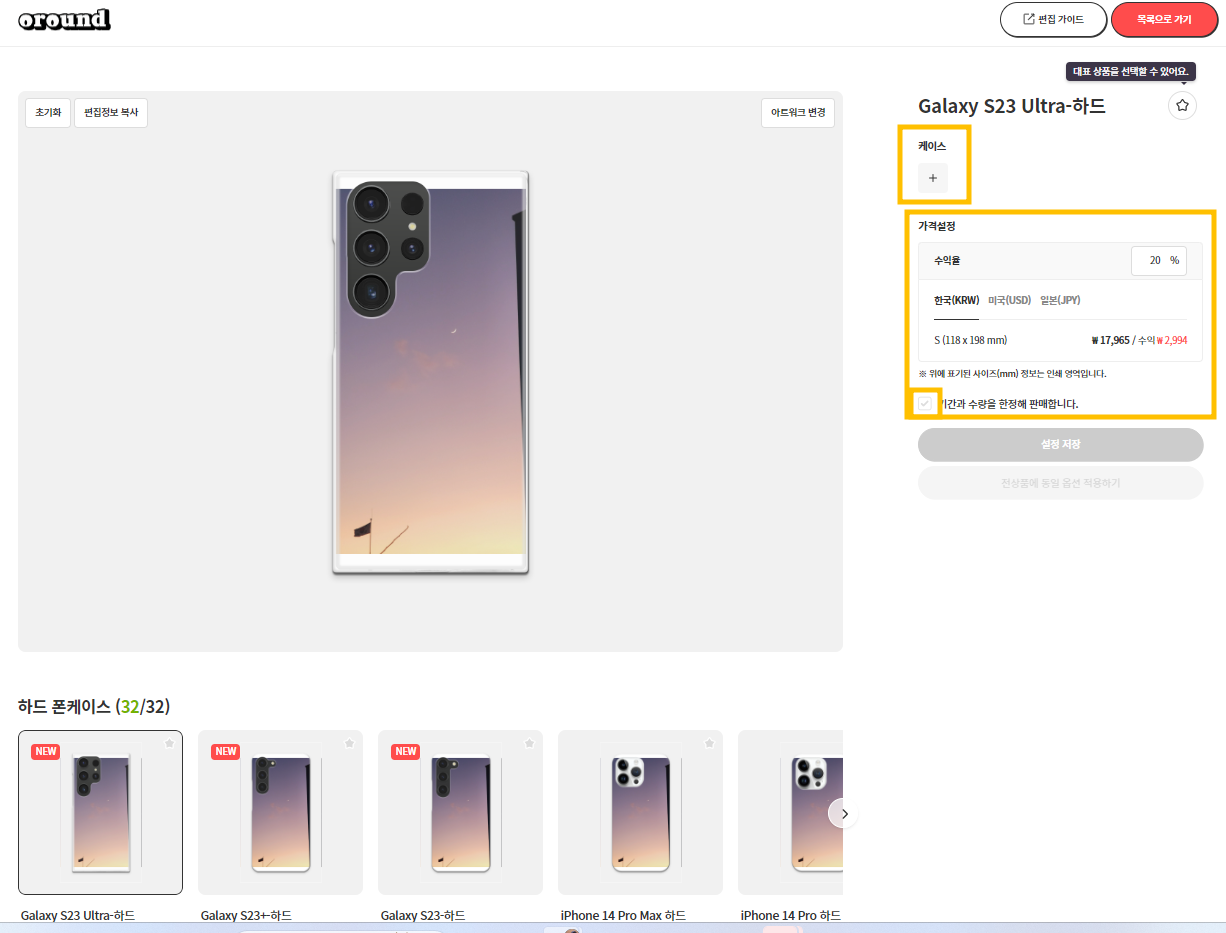Select the iPhone 14 Pro 하드 thumbnail

(x=790, y=812)
